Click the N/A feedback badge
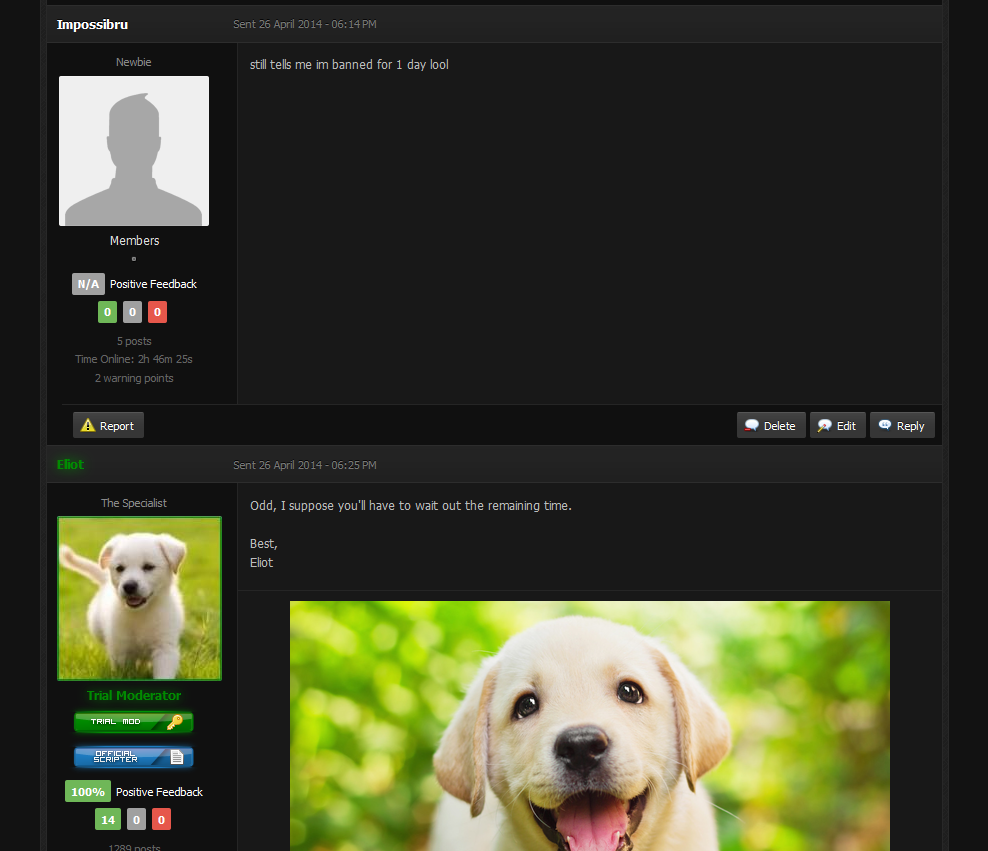 [x=88, y=284]
